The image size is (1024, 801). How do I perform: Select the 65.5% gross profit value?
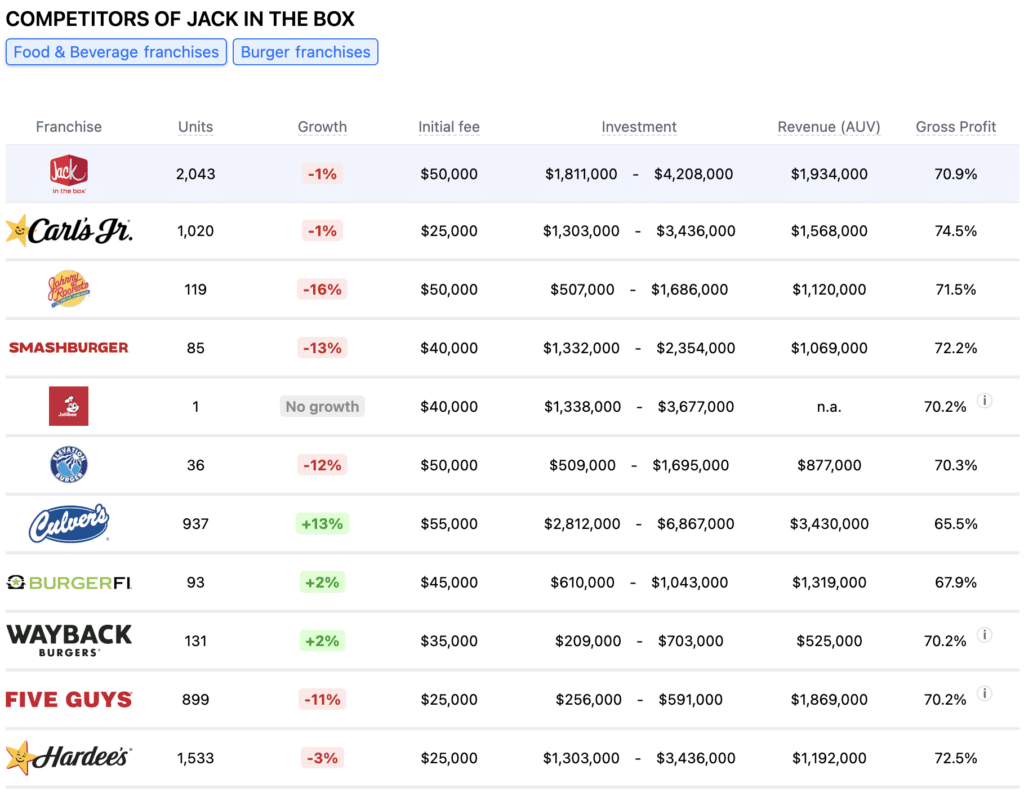[x=955, y=524]
